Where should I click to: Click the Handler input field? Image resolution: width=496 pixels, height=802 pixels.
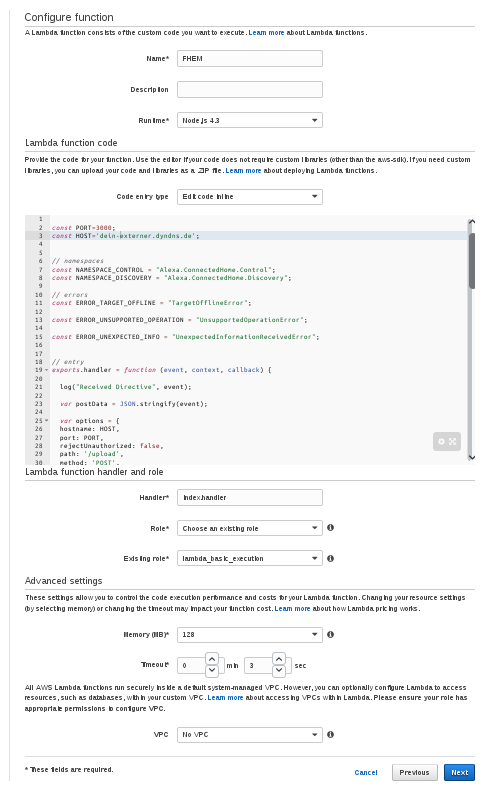[x=250, y=497]
